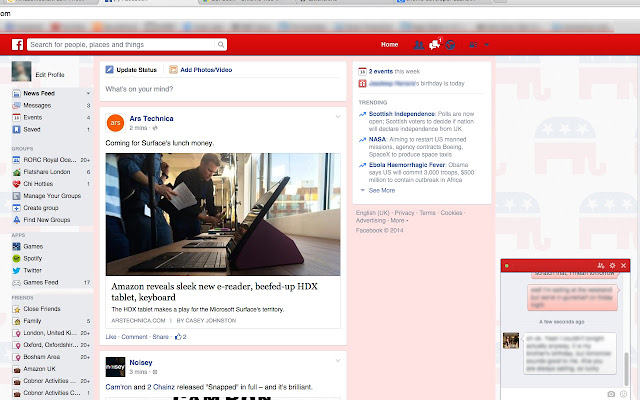Select Add Photos/Video tab
Screen dimensions: 640x400
(x=201, y=70)
